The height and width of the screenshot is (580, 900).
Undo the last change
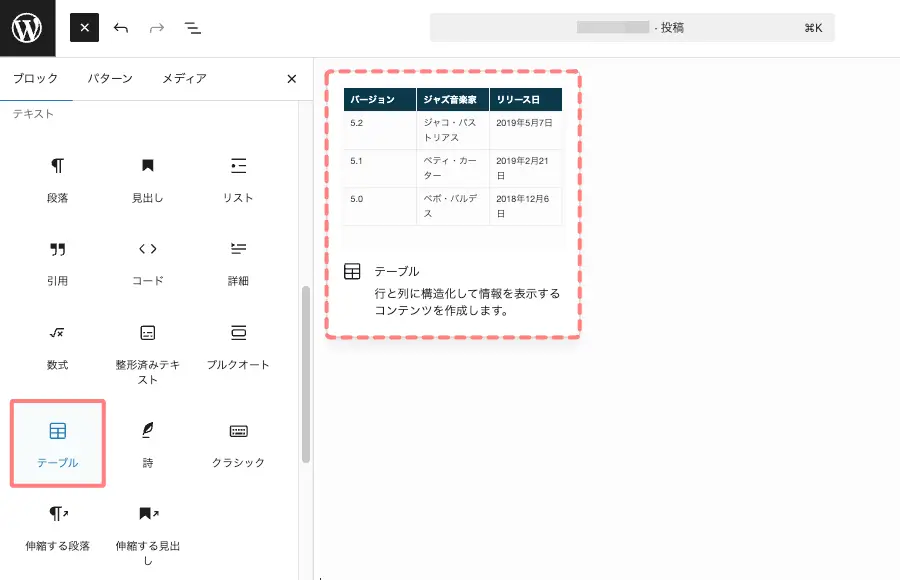pos(121,27)
